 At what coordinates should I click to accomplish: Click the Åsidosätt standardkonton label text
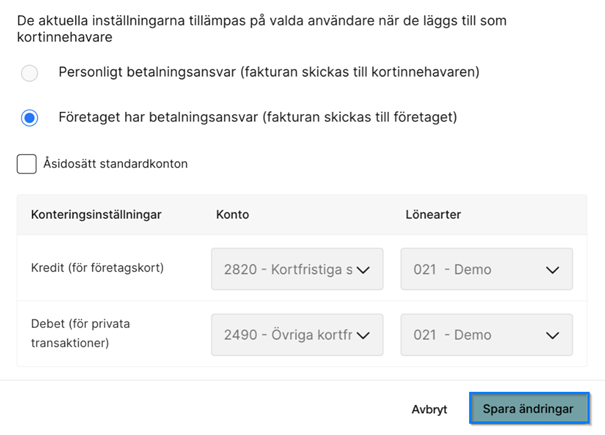tap(116, 164)
